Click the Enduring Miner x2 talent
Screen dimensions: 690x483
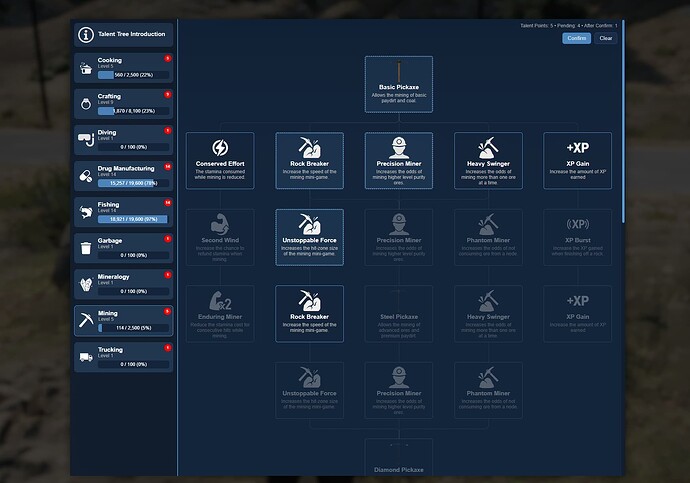click(220, 314)
